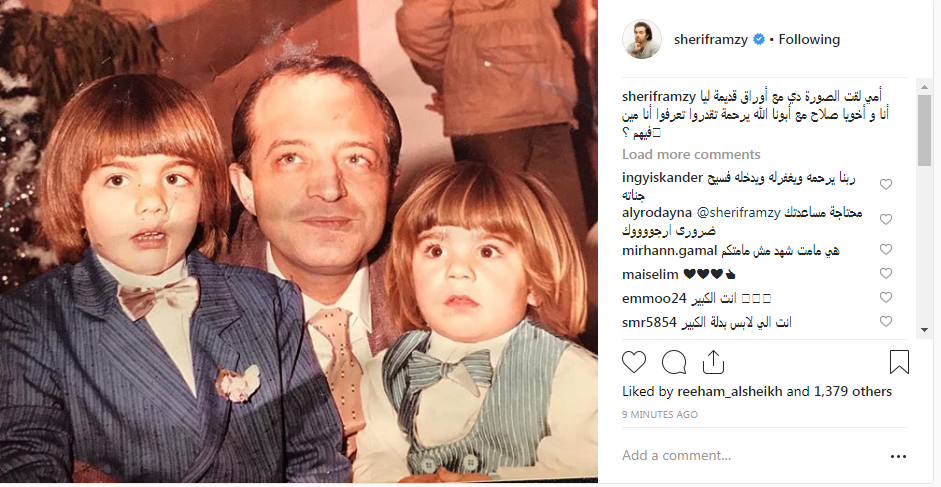Viewport: 941px width, 487px height.
Task: Like the comment by maiselim
Action: click(886, 273)
